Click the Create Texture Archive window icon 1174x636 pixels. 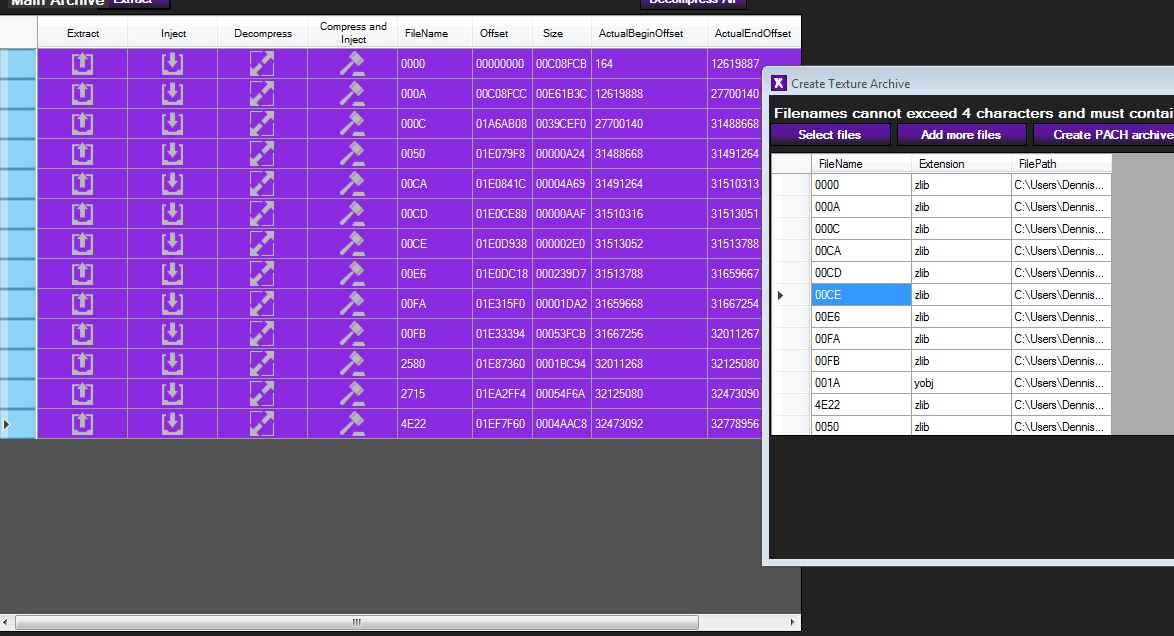(x=779, y=84)
